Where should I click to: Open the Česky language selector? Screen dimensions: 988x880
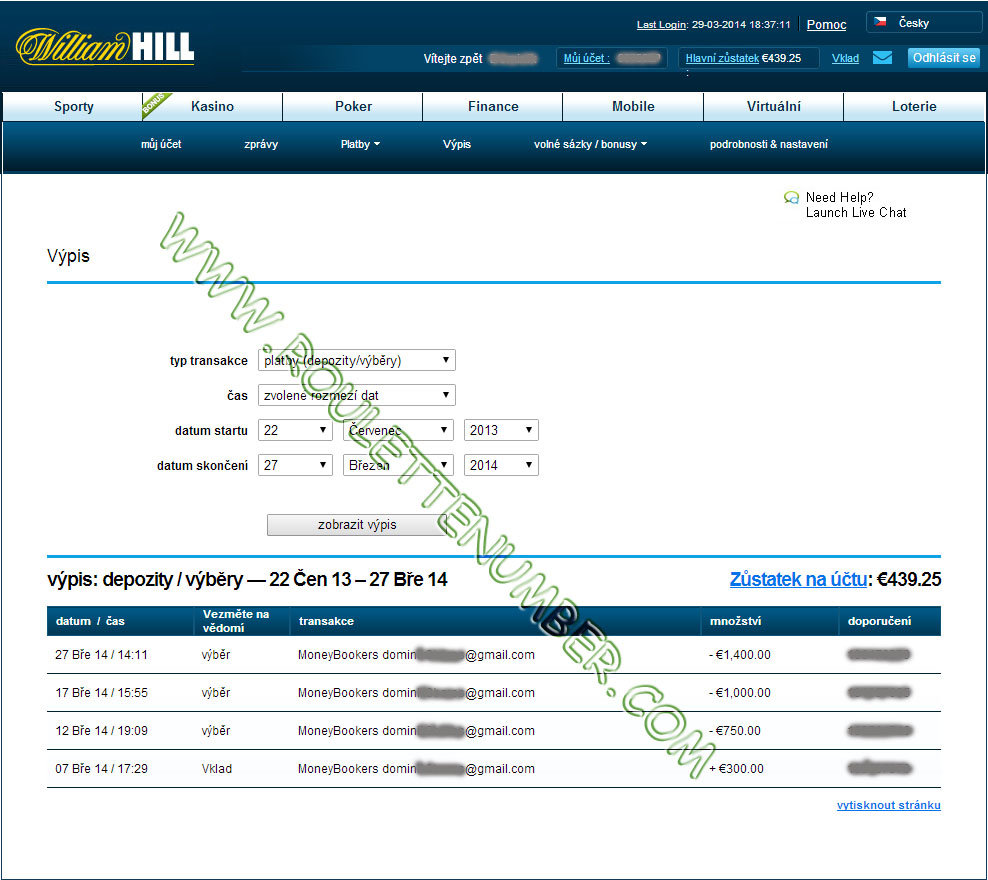pyautogui.click(x=923, y=23)
